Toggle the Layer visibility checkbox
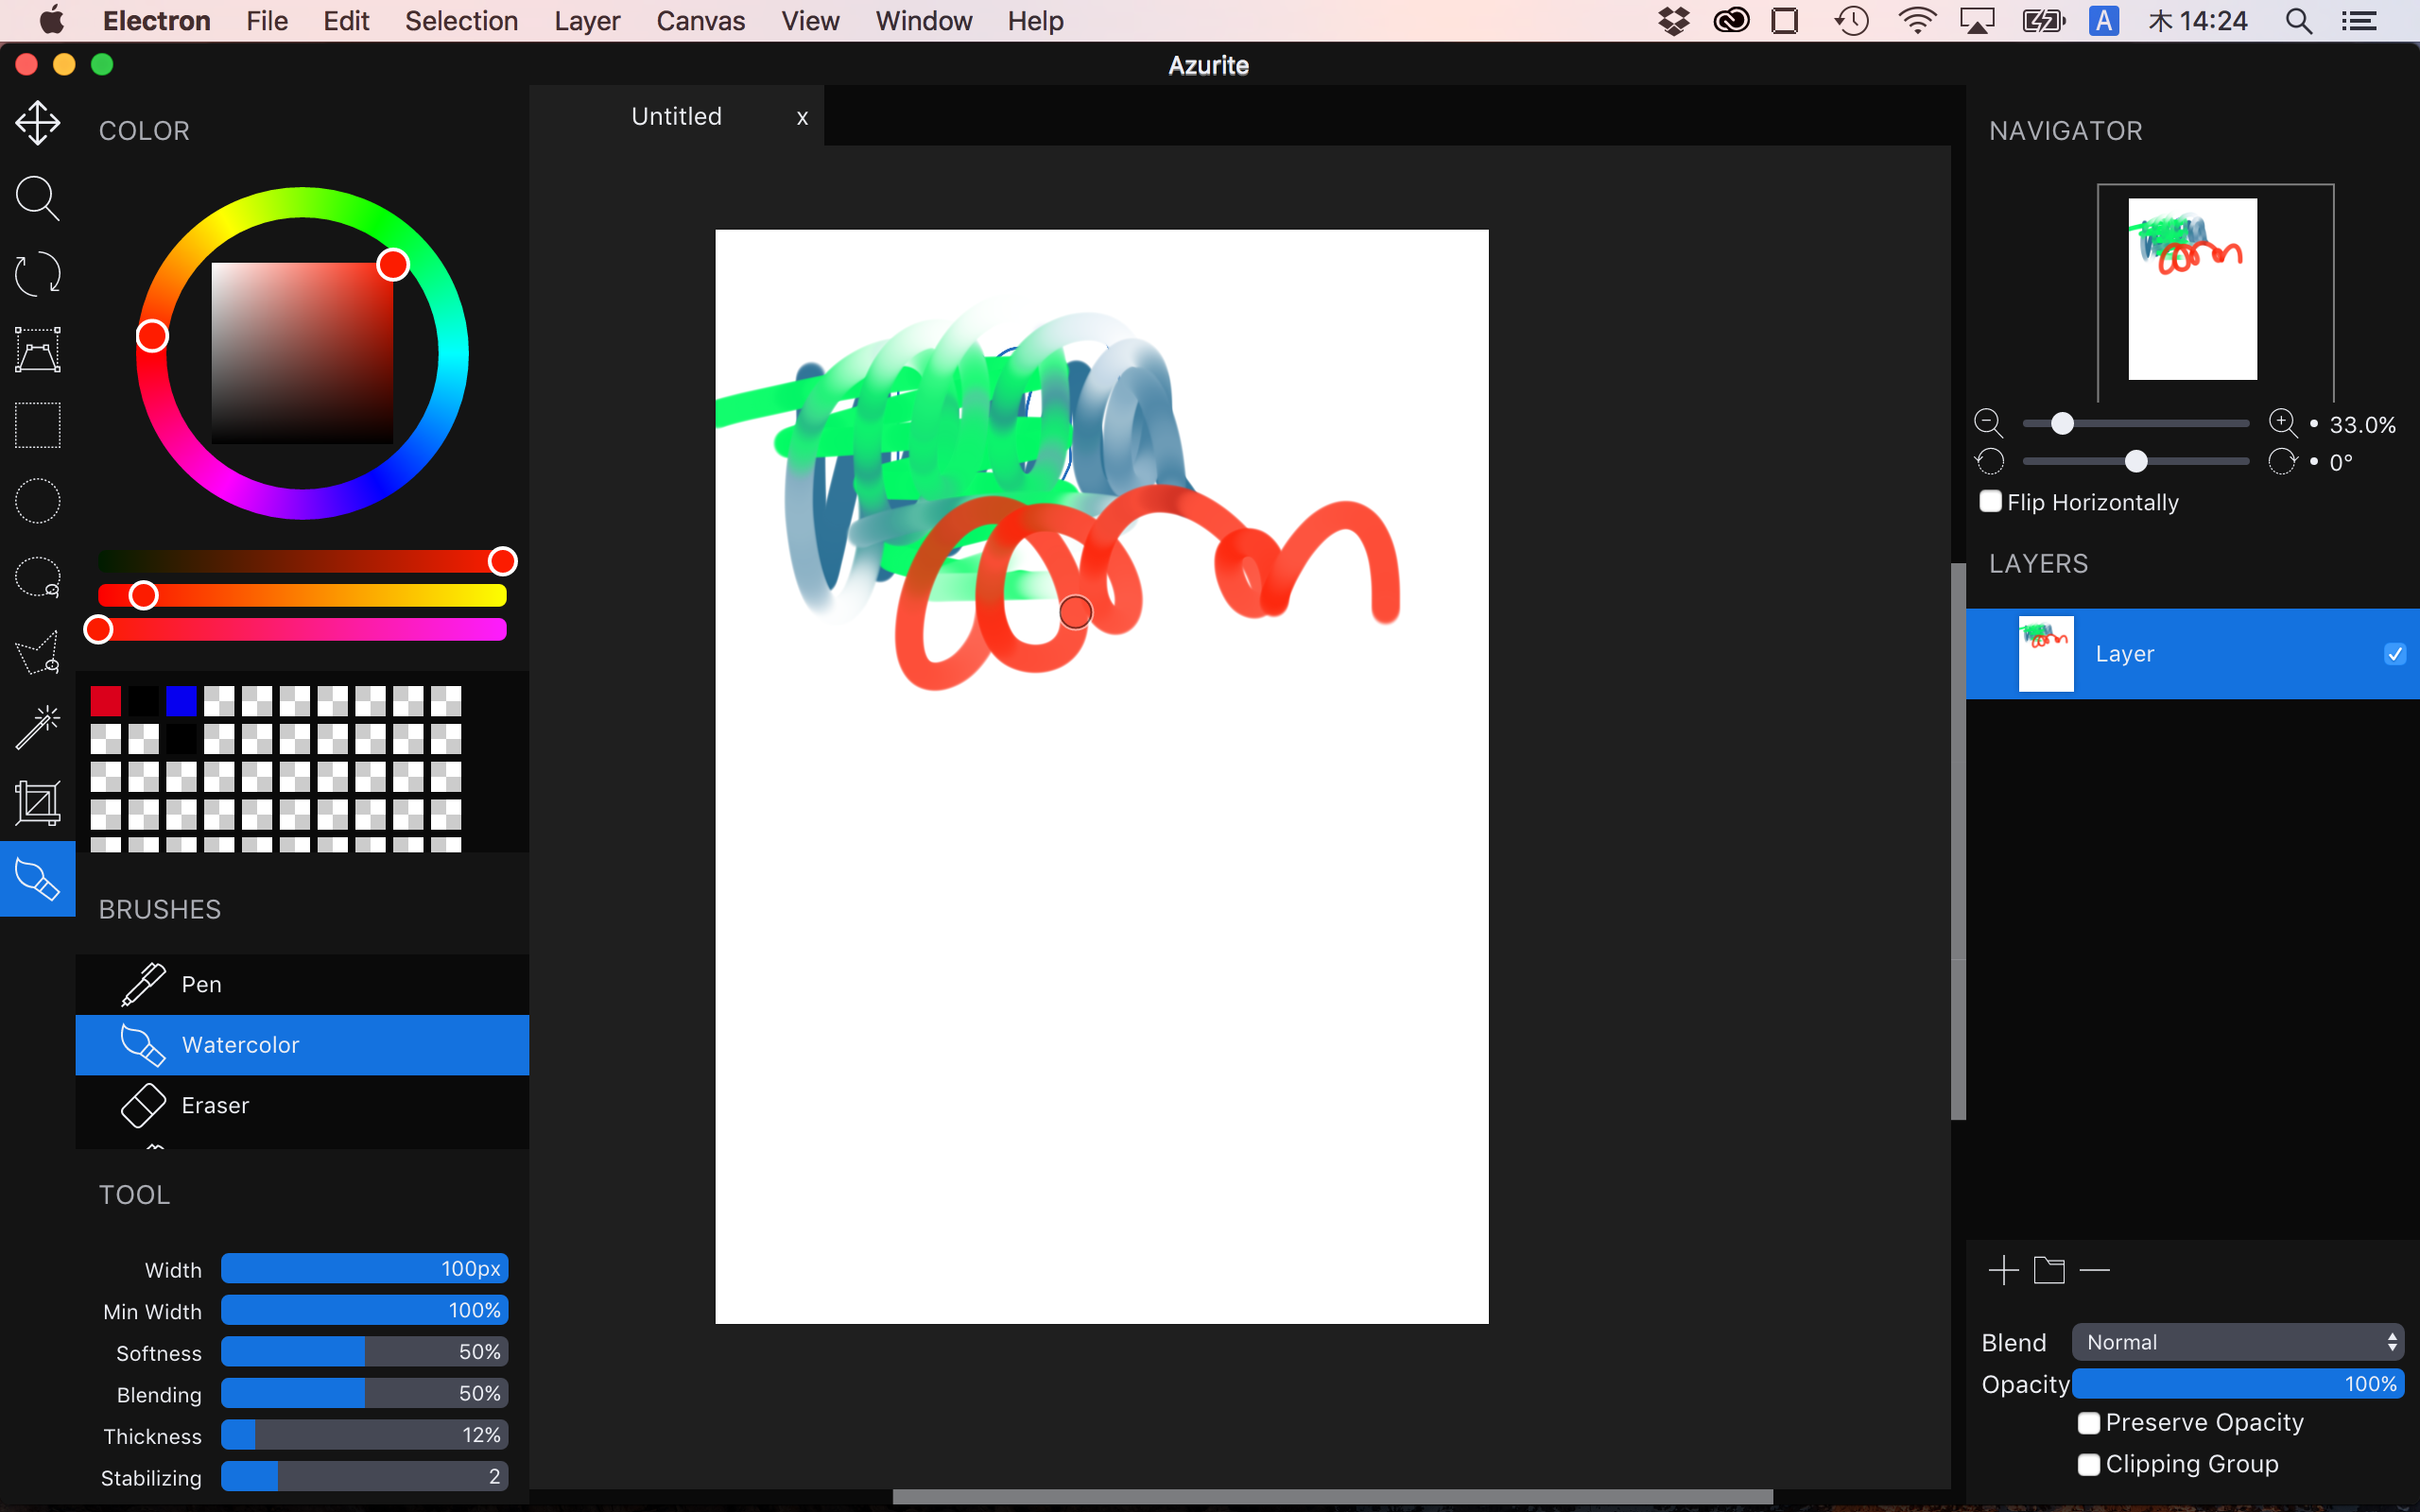This screenshot has height=1512, width=2420. (2395, 653)
